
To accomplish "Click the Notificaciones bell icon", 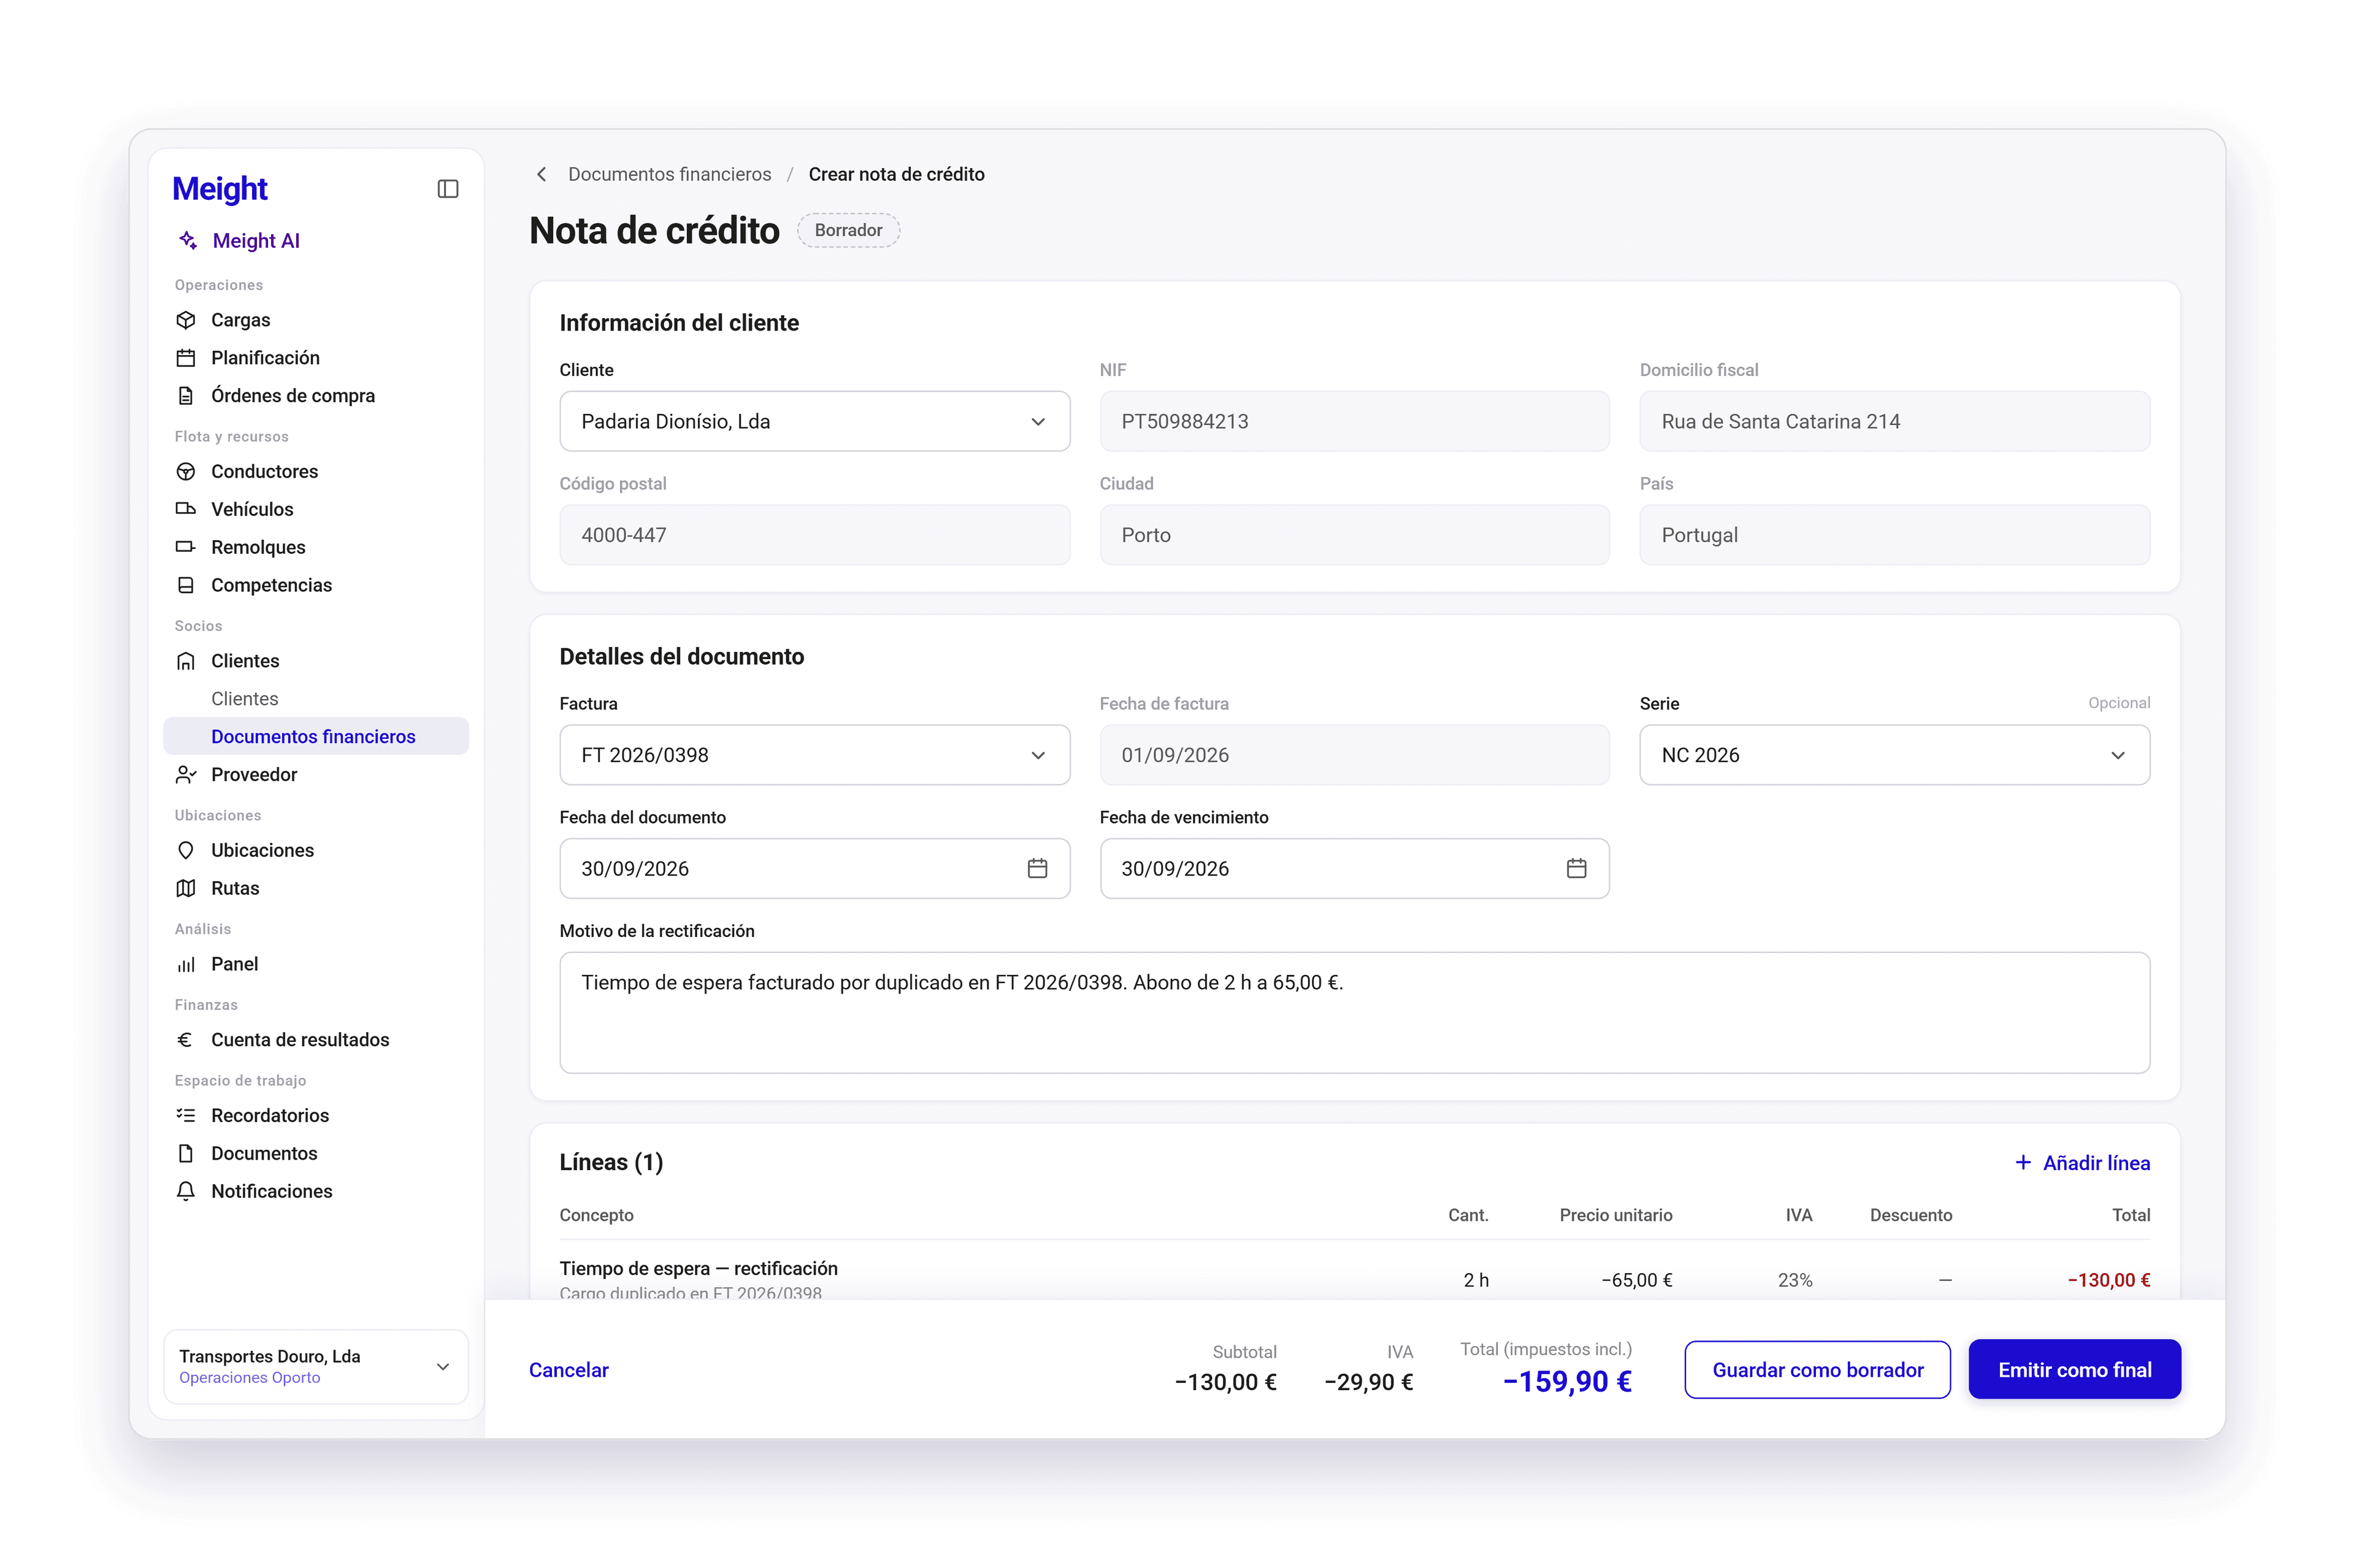I will click(x=186, y=1191).
